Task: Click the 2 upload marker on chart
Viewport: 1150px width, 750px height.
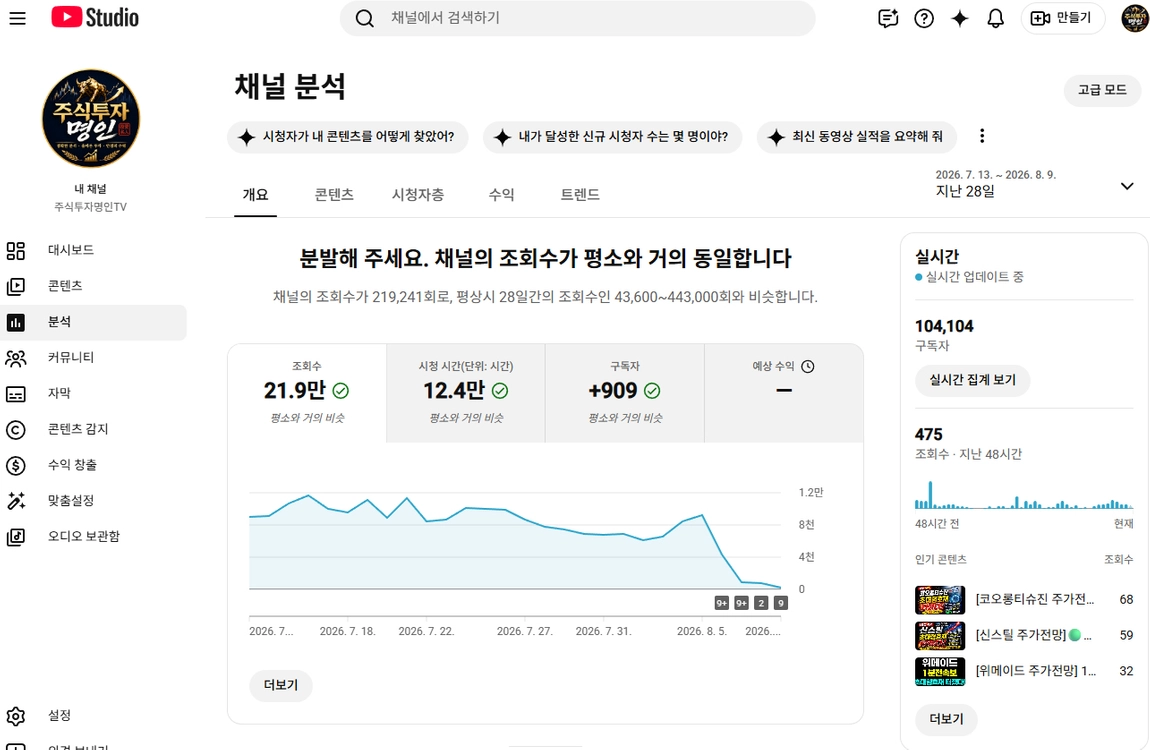Action: [761, 603]
